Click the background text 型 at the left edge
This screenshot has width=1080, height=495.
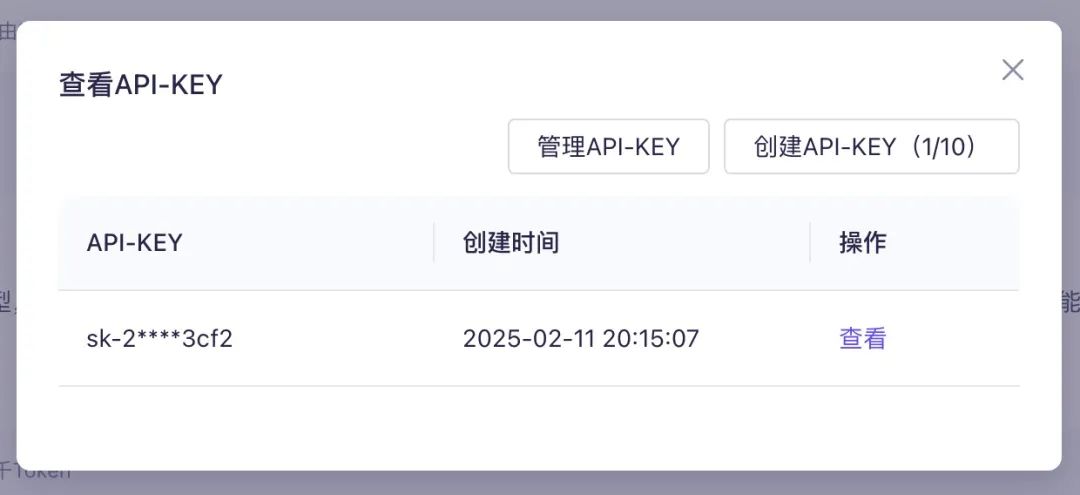click(x=7, y=302)
